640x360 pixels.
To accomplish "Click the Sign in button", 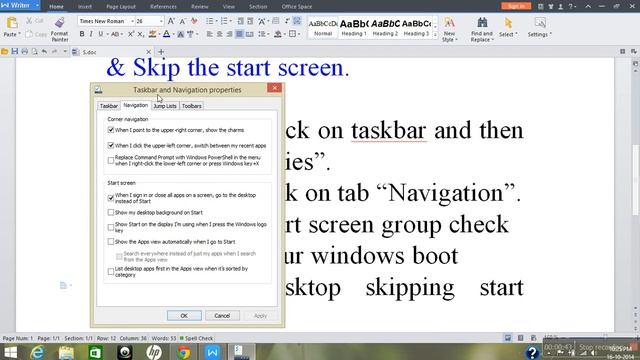I will coord(516,6).
